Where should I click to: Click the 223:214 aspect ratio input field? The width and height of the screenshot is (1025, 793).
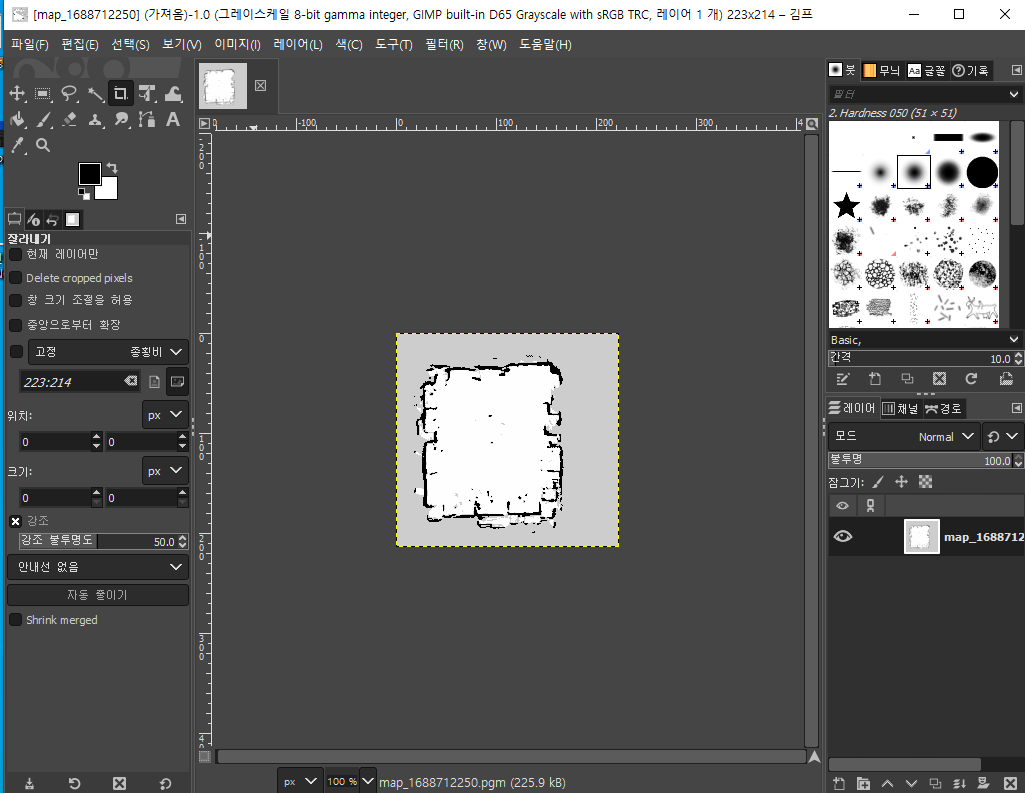70,382
